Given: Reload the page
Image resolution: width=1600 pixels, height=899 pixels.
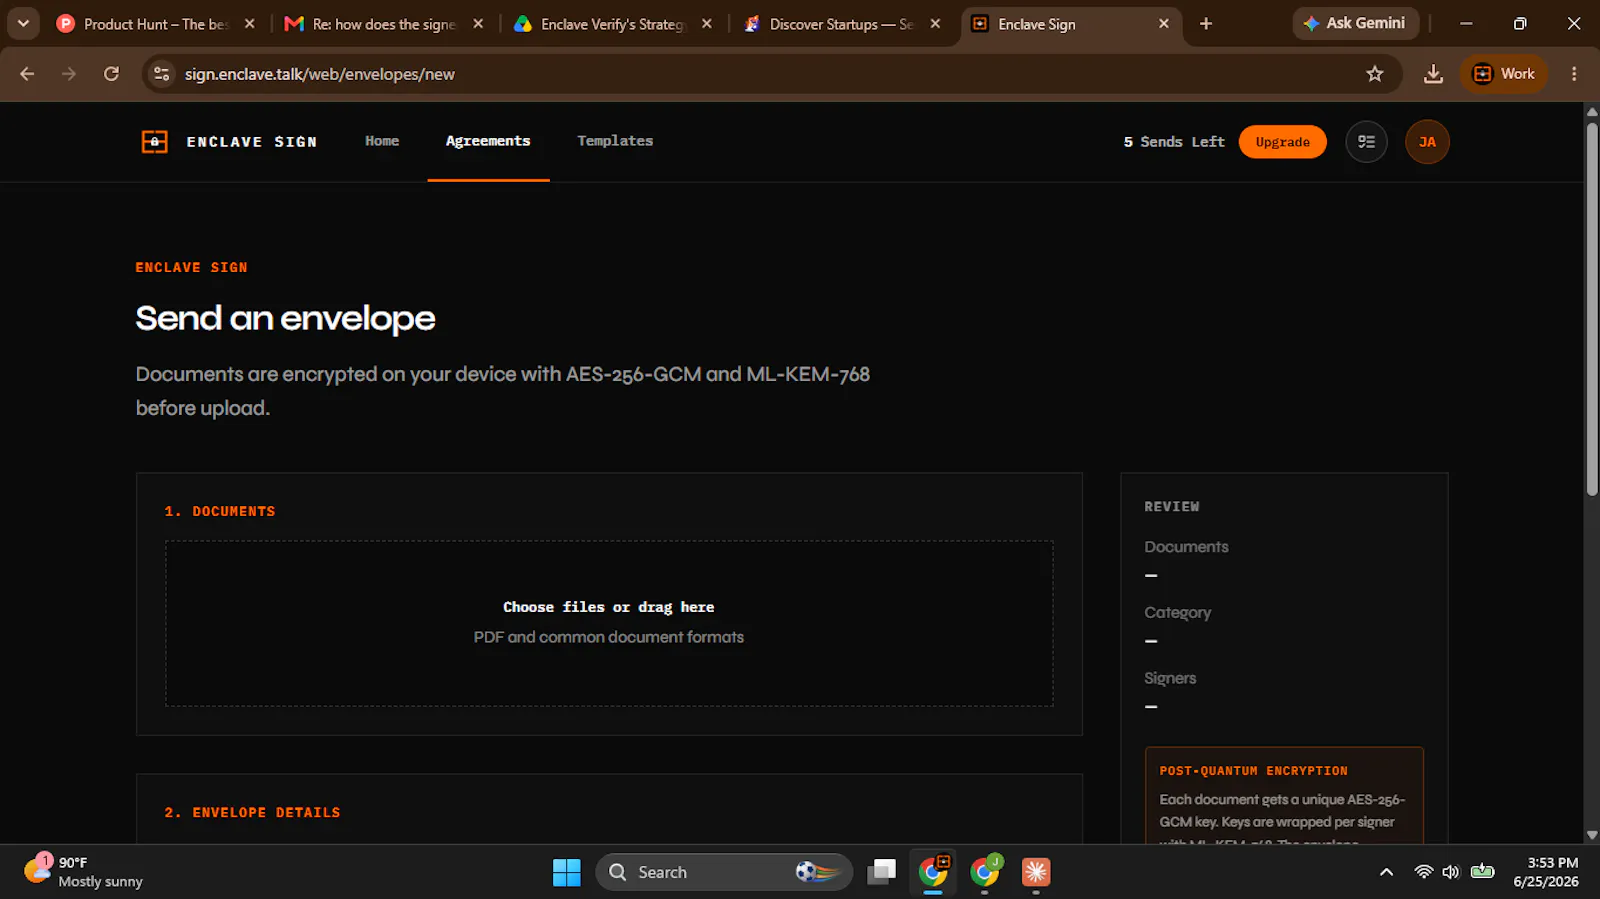Looking at the screenshot, I should (111, 74).
